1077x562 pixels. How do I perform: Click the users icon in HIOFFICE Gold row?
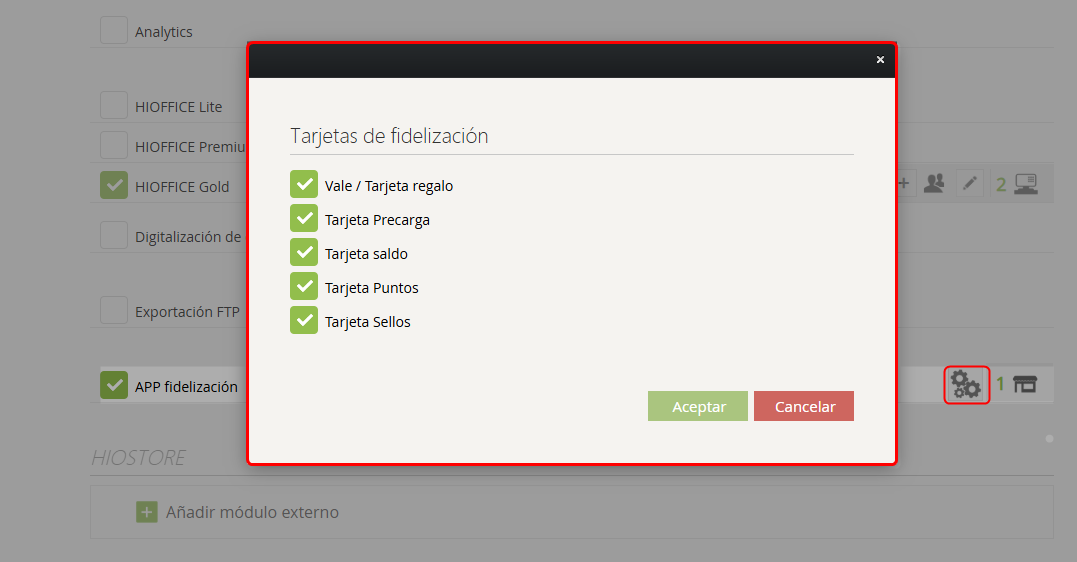[933, 183]
